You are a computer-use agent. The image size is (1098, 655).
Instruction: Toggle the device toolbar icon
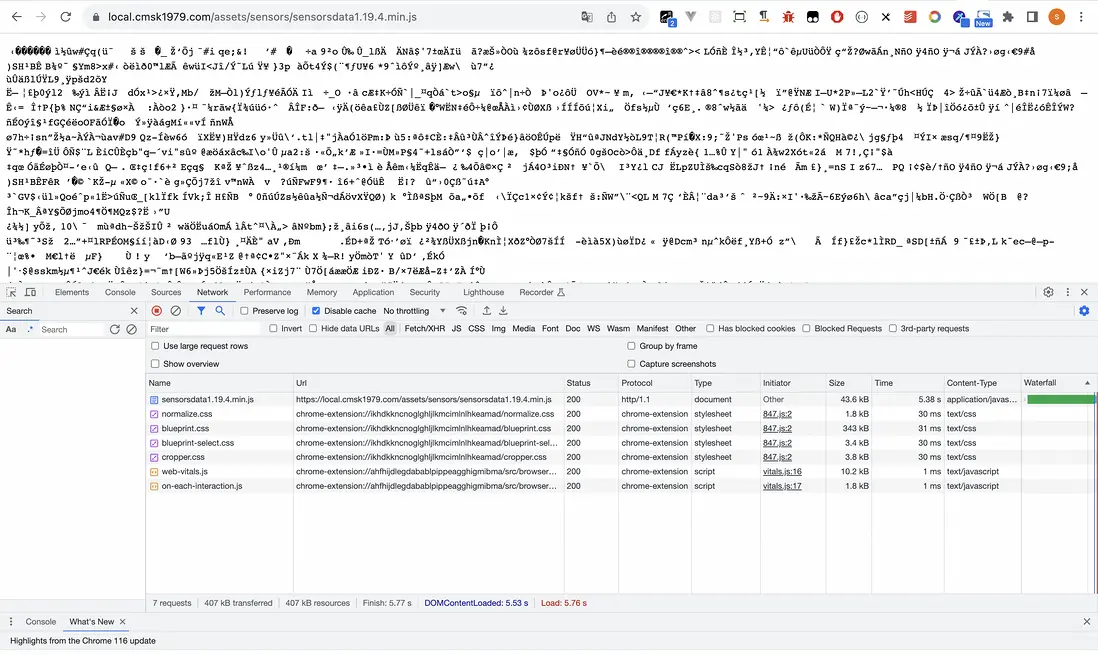point(31,292)
